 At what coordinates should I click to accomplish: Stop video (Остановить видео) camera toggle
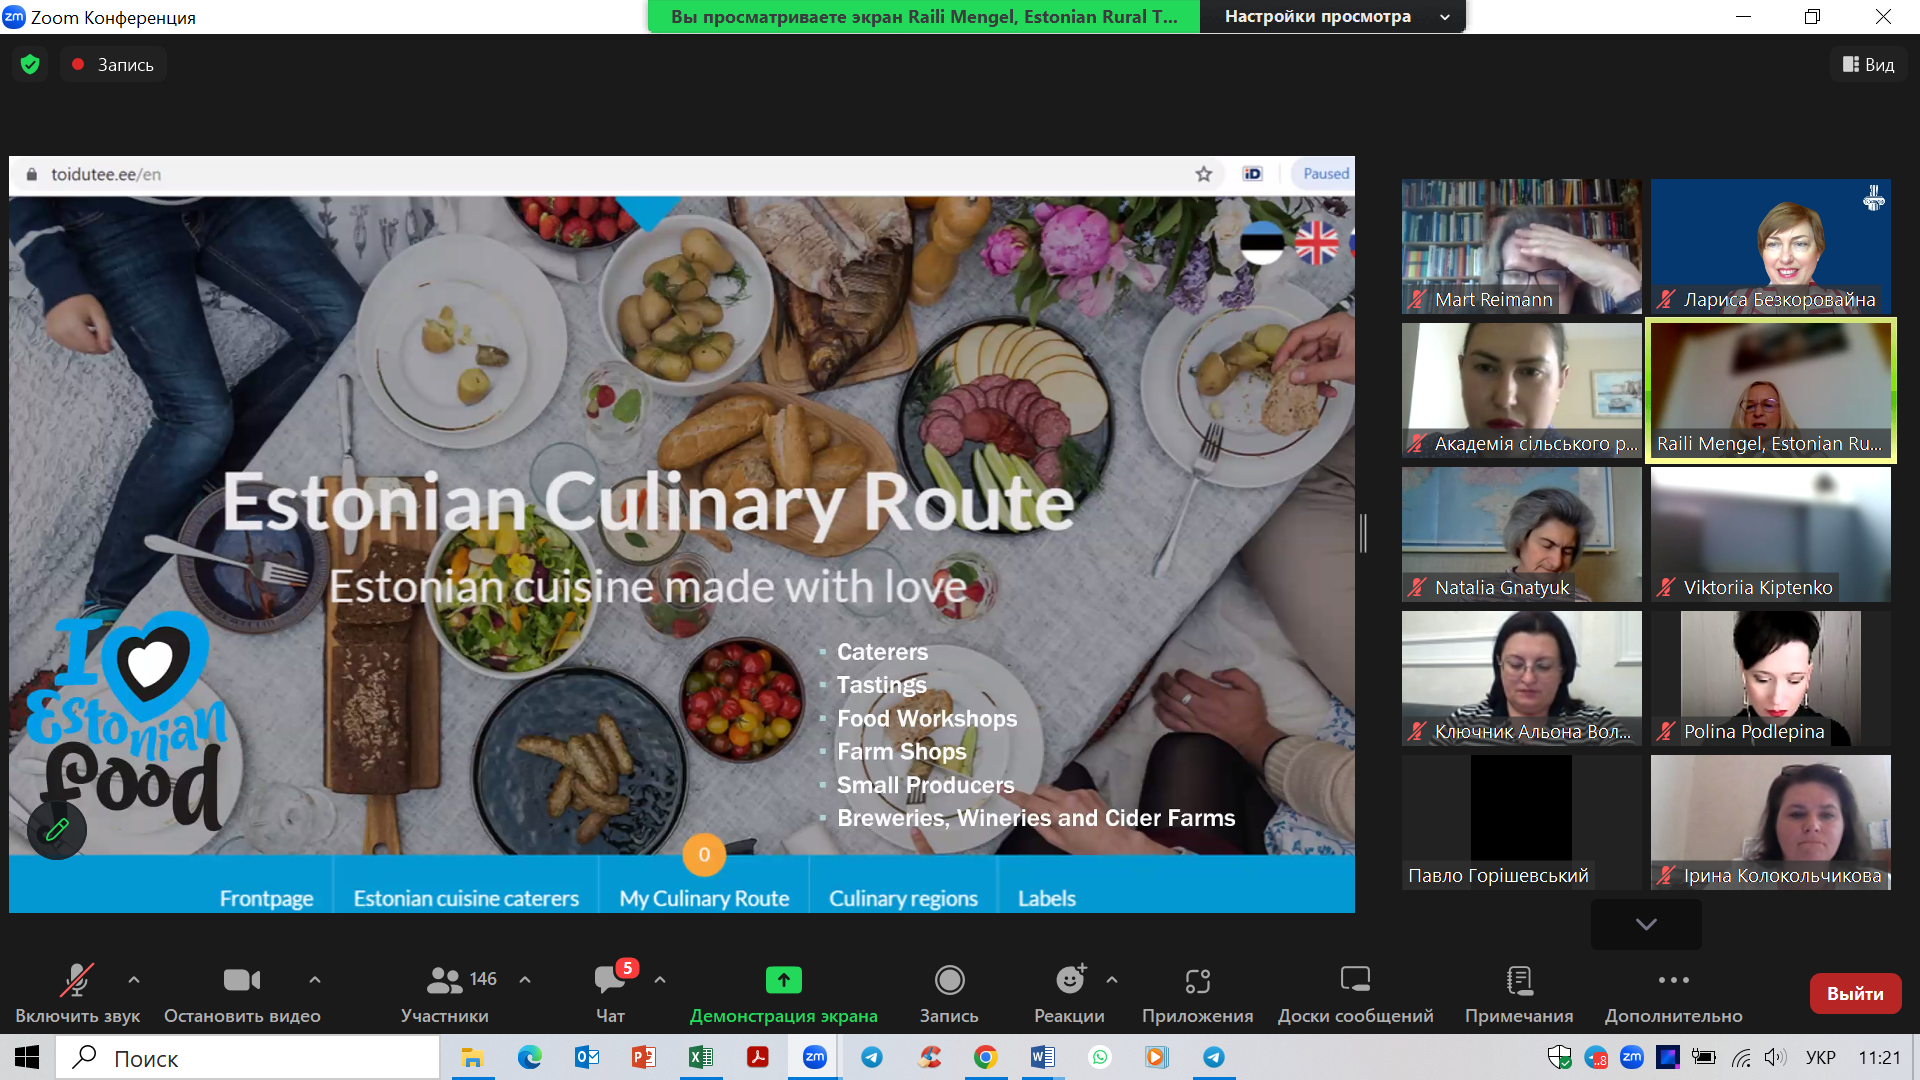(241, 980)
